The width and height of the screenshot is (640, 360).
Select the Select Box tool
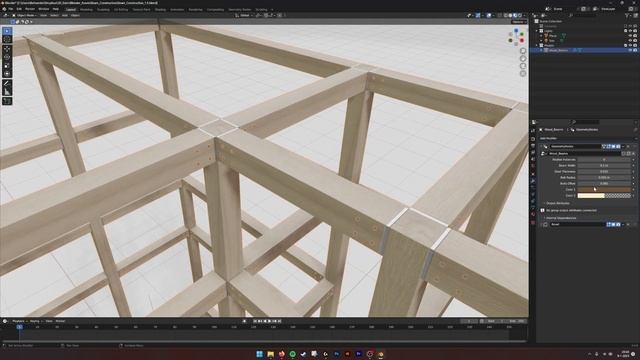click(x=7, y=31)
